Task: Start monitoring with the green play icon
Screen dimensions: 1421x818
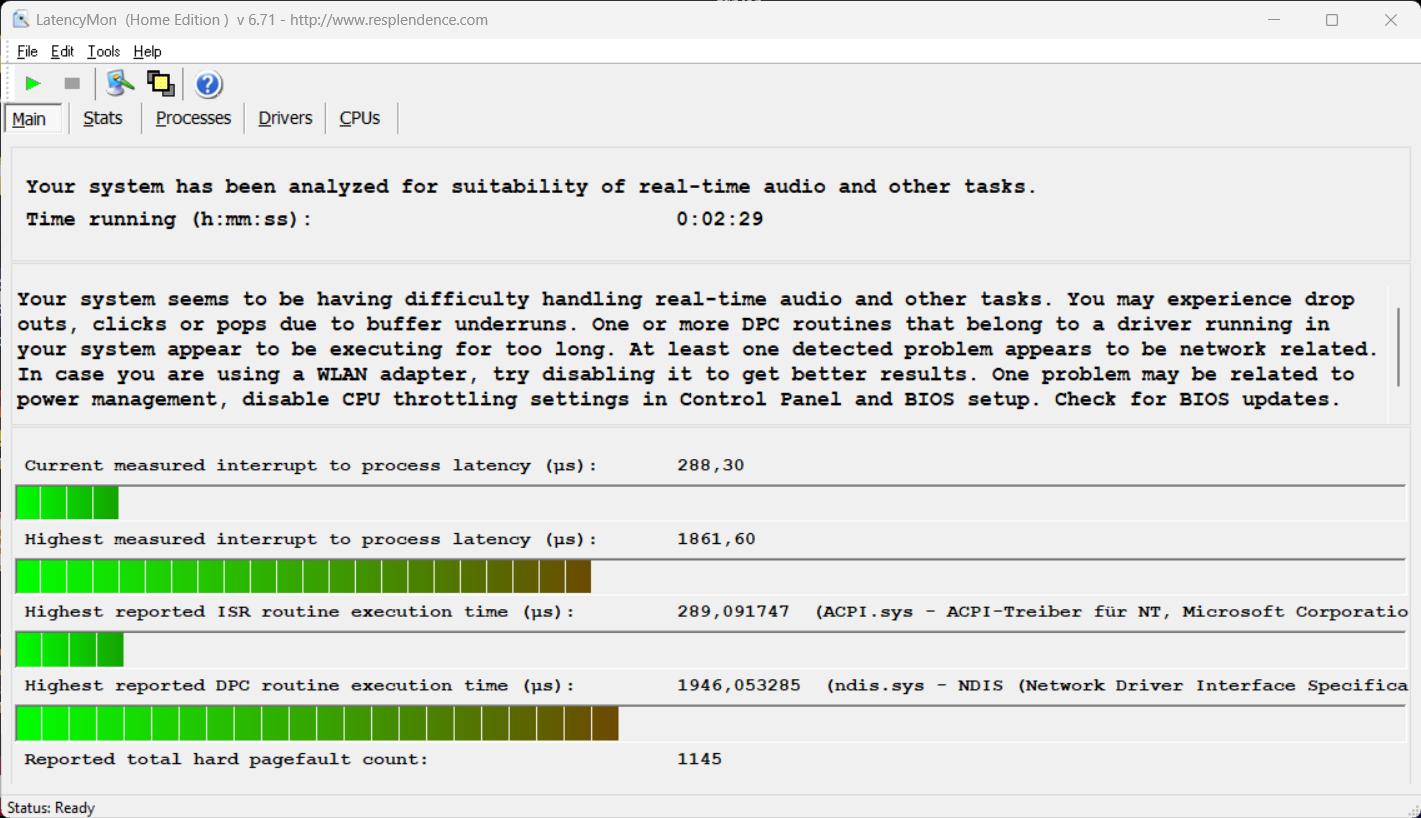Action: point(33,84)
